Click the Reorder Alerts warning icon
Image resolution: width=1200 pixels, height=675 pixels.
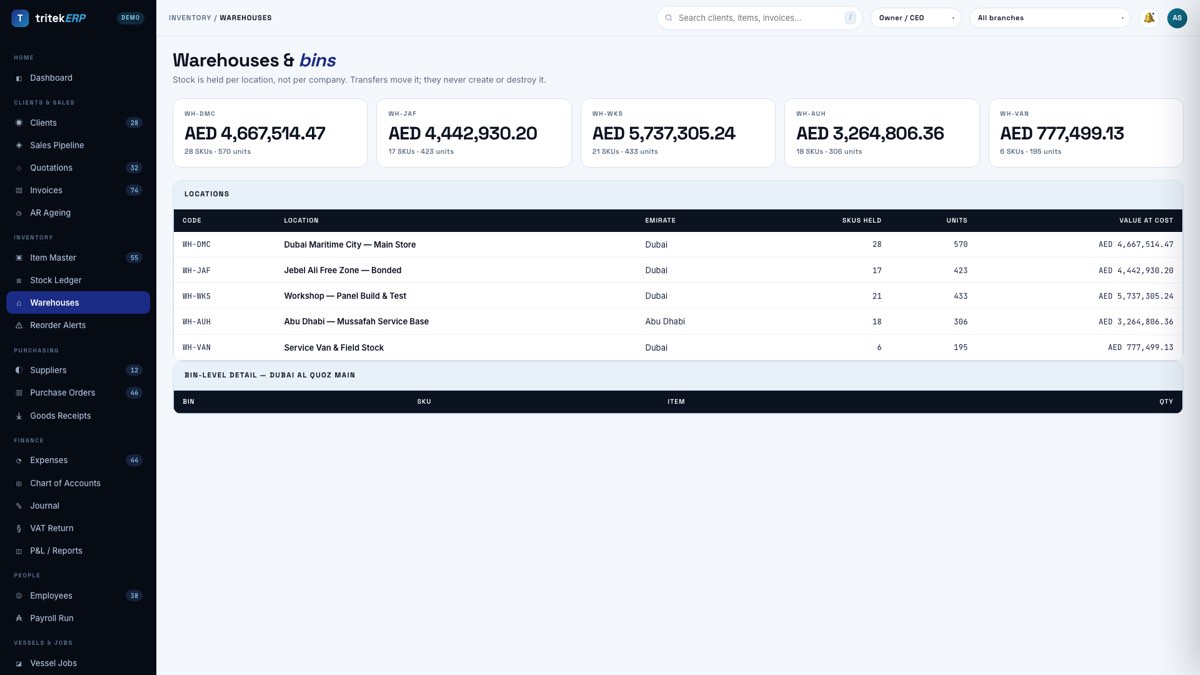click(x=19, y=325)
